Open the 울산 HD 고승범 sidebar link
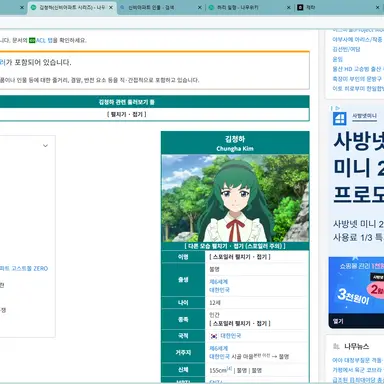Image resolution: width=384 pixels, height=384 pixels. pyautogui.click(x=358, y=69)
